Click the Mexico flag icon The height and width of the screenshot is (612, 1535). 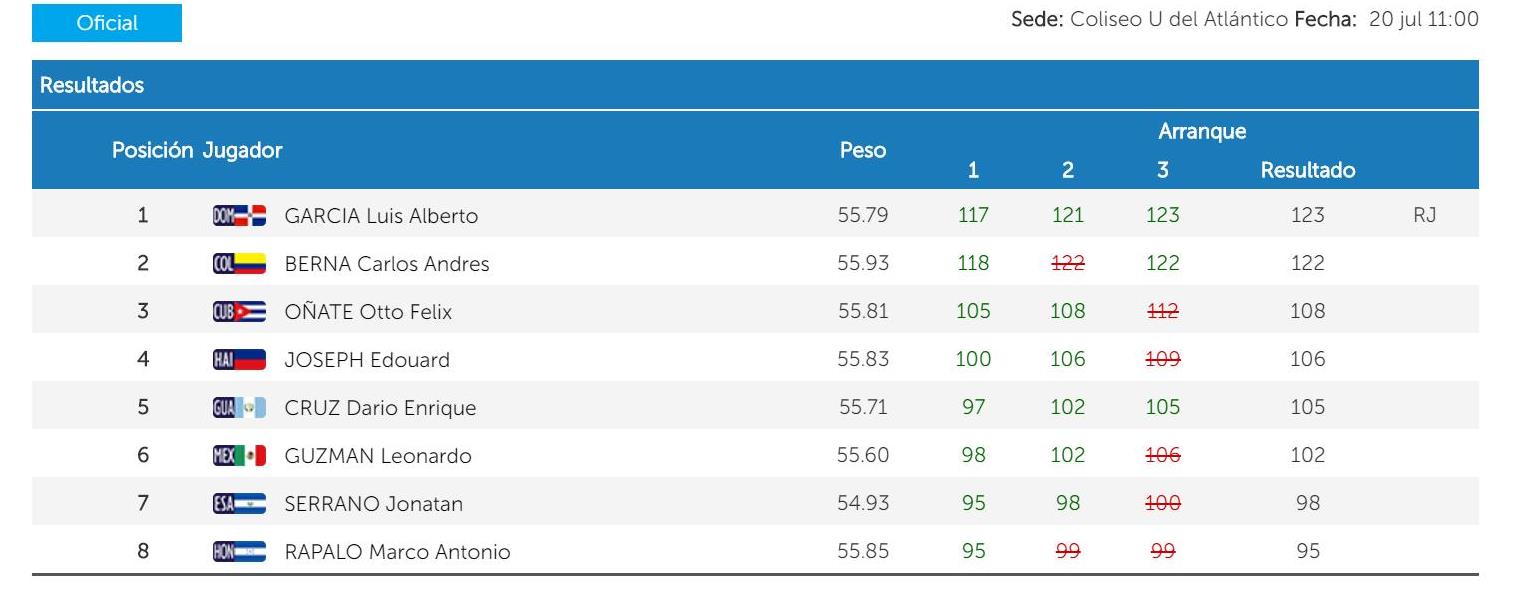coord(240,455)
